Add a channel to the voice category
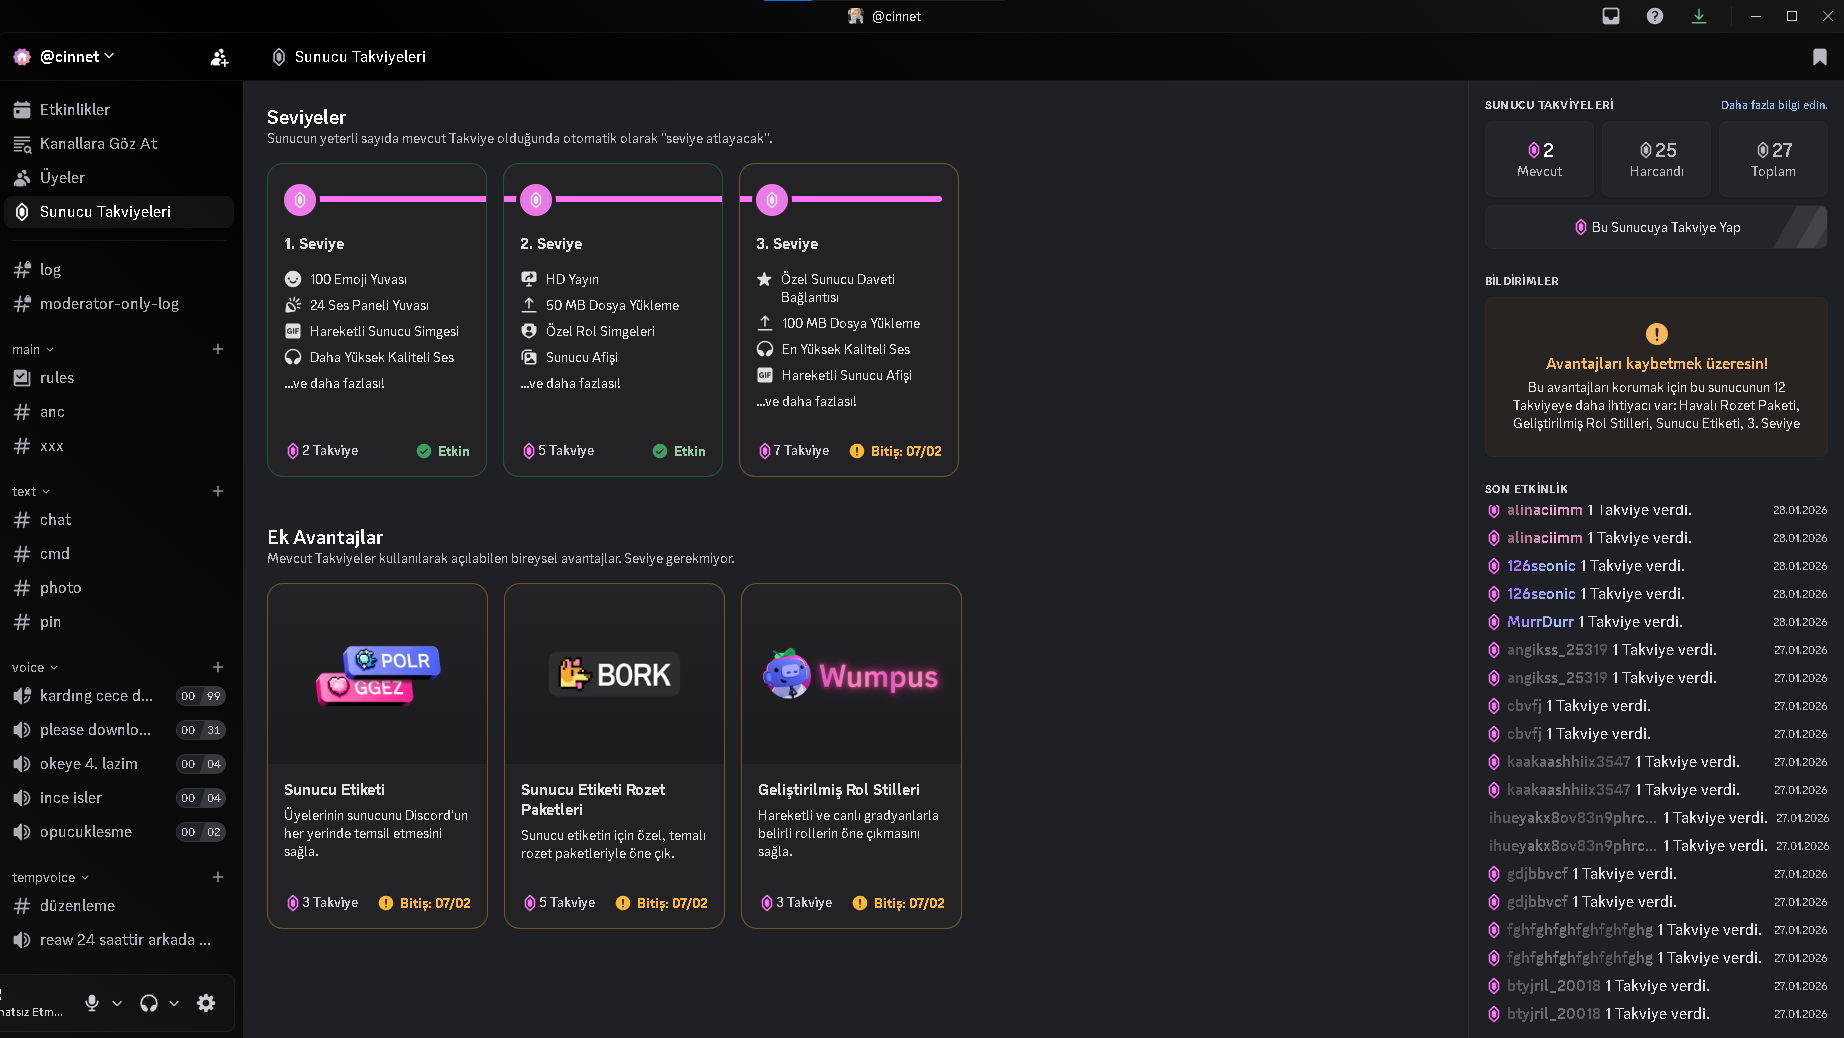This screenshot has width=1844, height=1038. click(x=218, y=667)
